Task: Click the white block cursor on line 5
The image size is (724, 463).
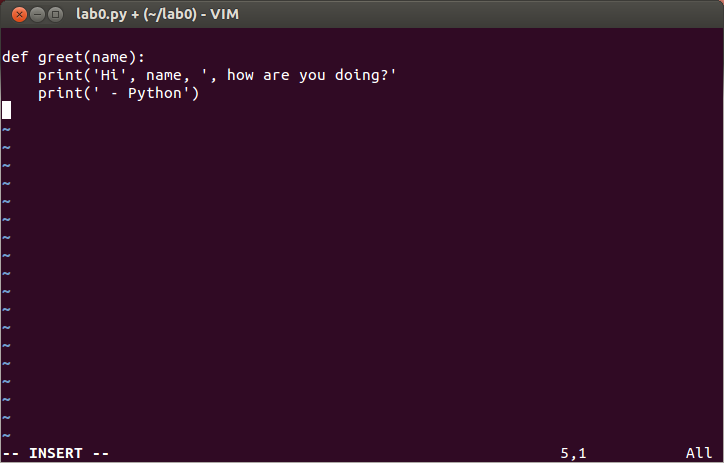Action: click(6, 111)
